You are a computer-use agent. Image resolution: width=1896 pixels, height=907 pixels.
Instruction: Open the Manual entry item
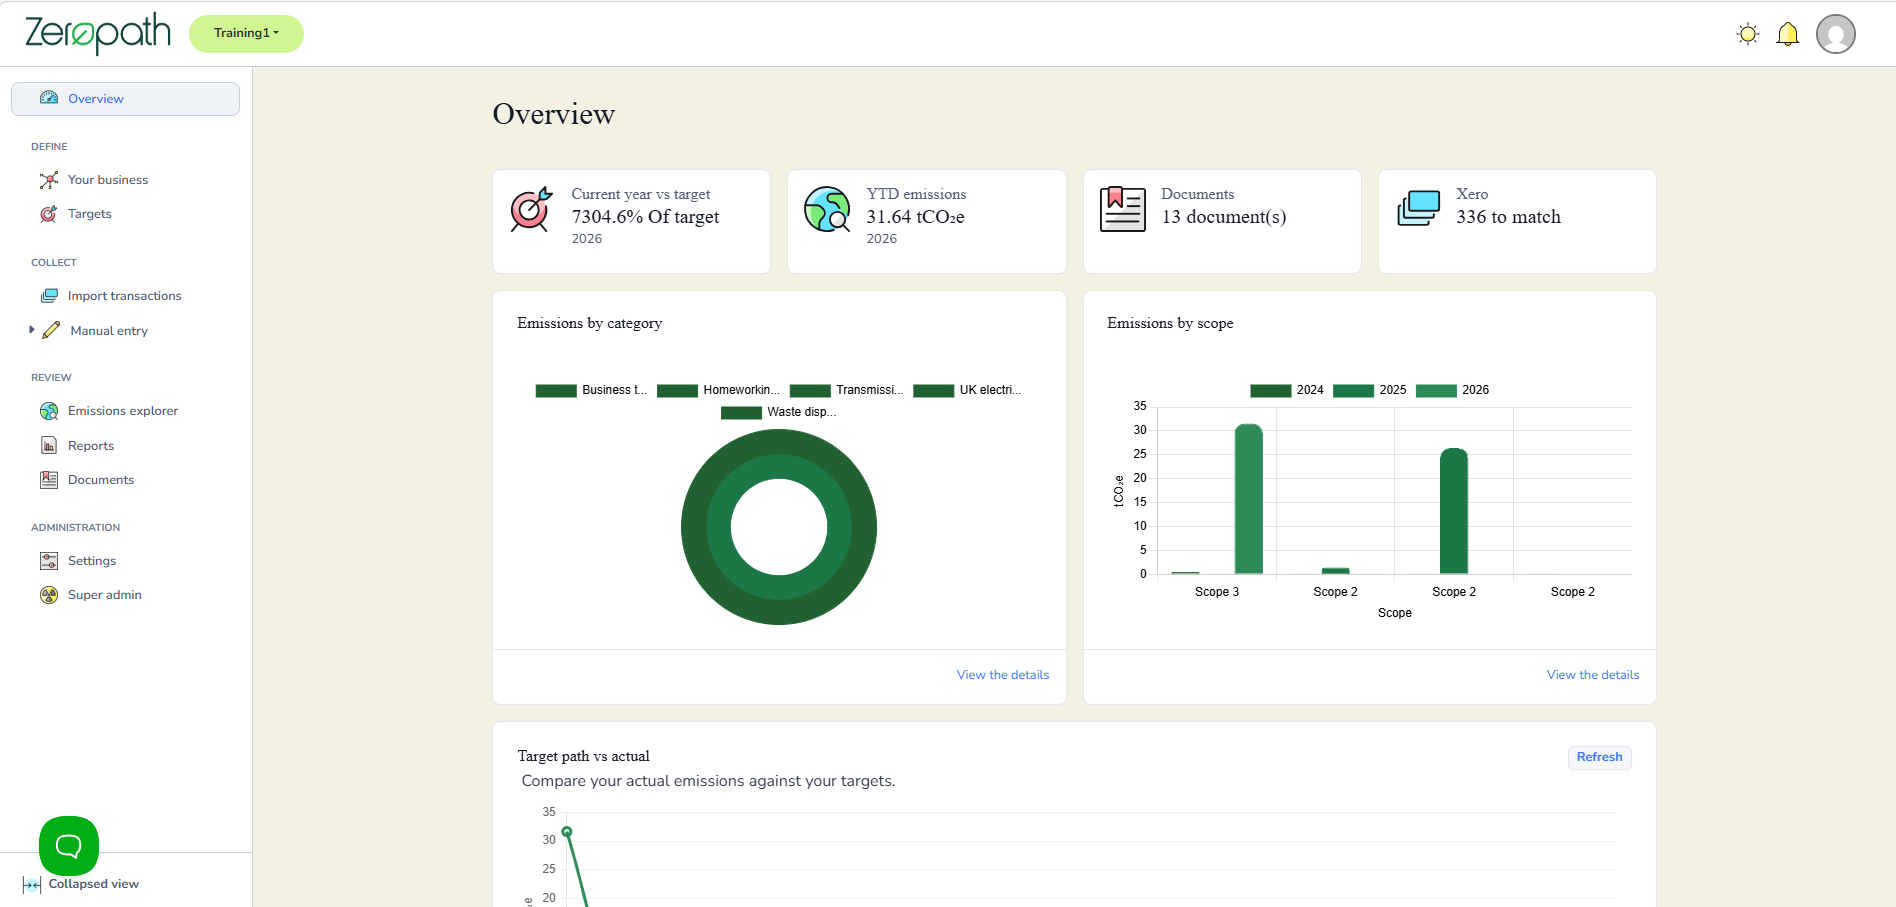109,331
